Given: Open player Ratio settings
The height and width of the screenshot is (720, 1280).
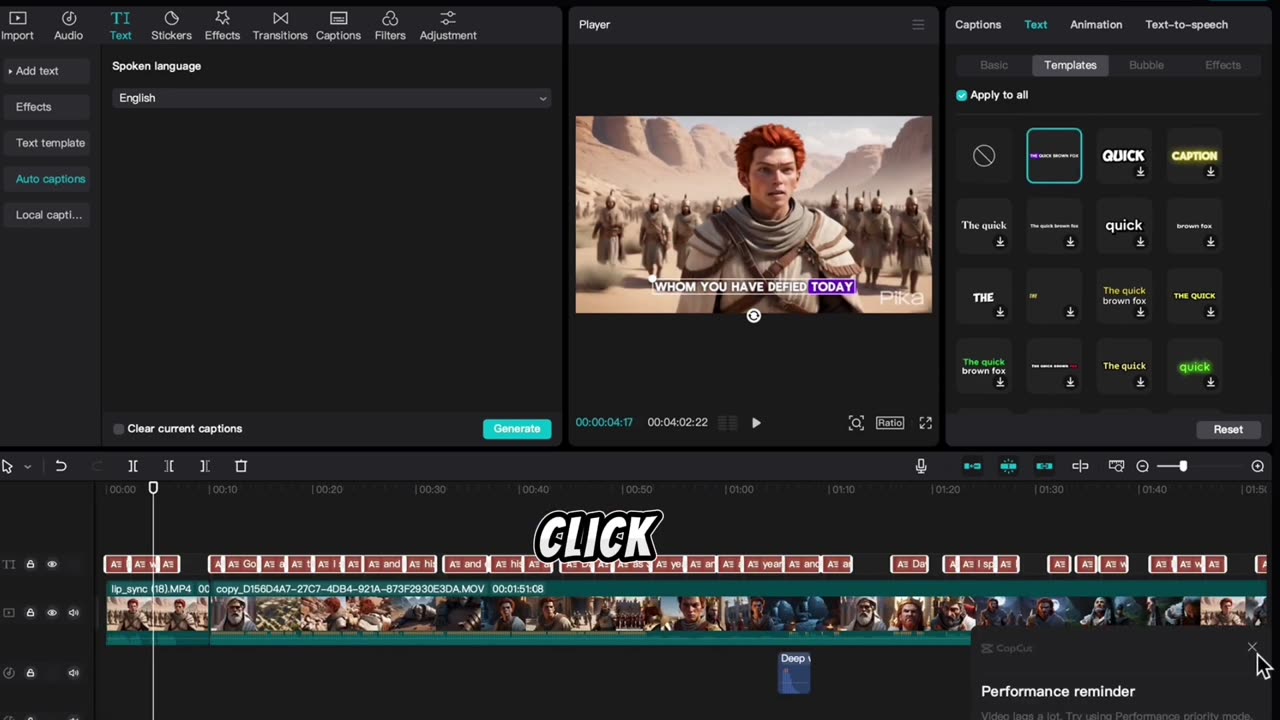Looking at the screenshot, I should pyautogui.click(x=890, y=423).
